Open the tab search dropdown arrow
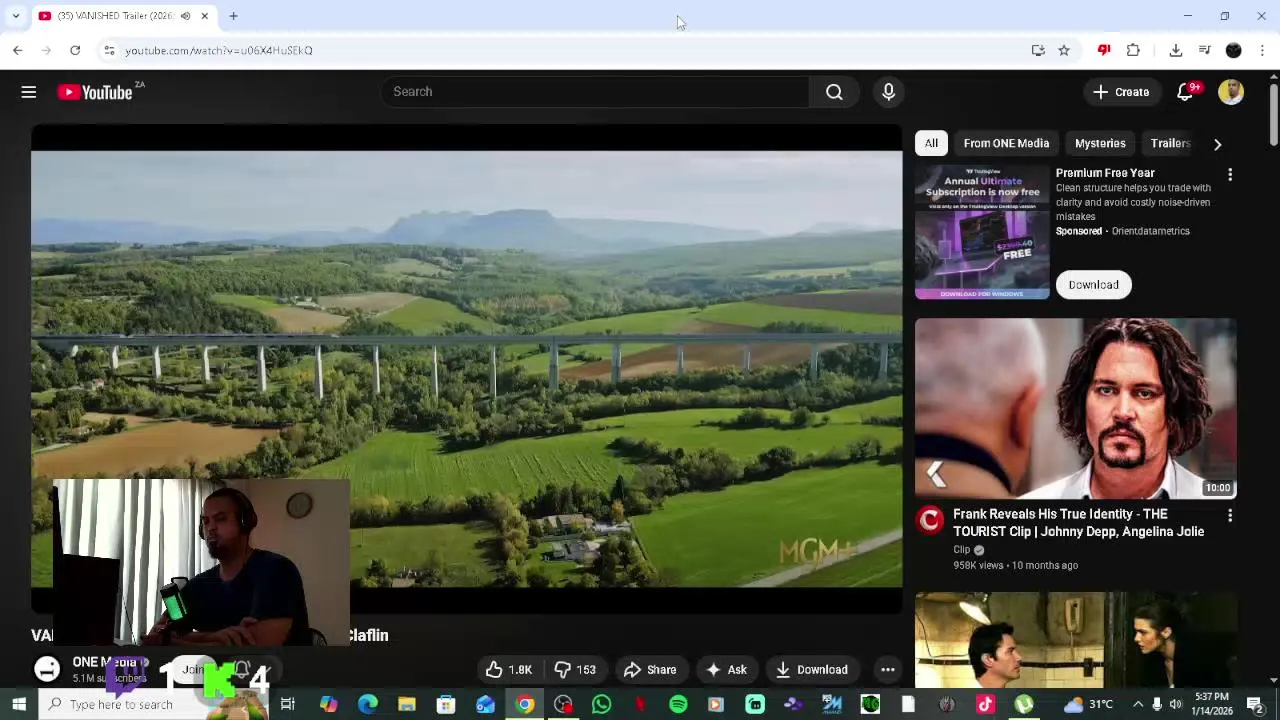1280x720 pixels. coord(15,16)
